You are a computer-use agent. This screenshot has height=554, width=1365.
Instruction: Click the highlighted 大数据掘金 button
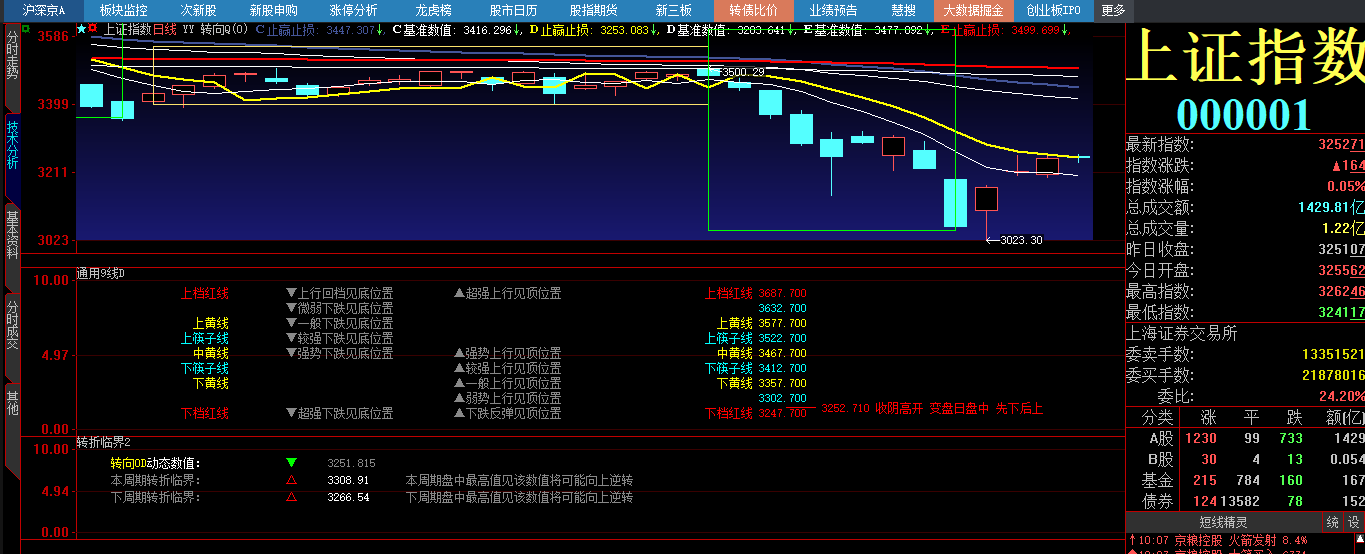[974, 10]
